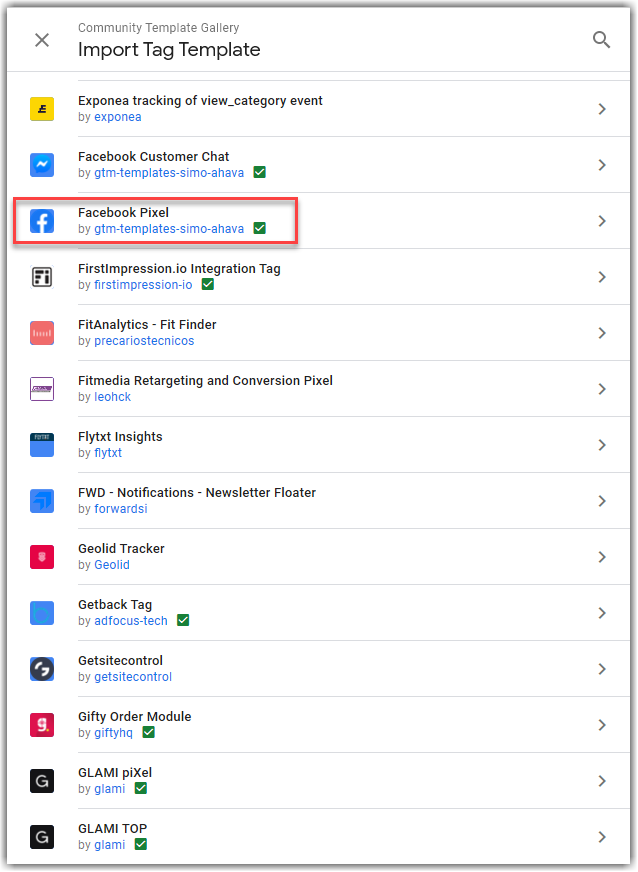
Task: Click verified badge on Facebook Customer Chat
Action: [x=259, y=172]
